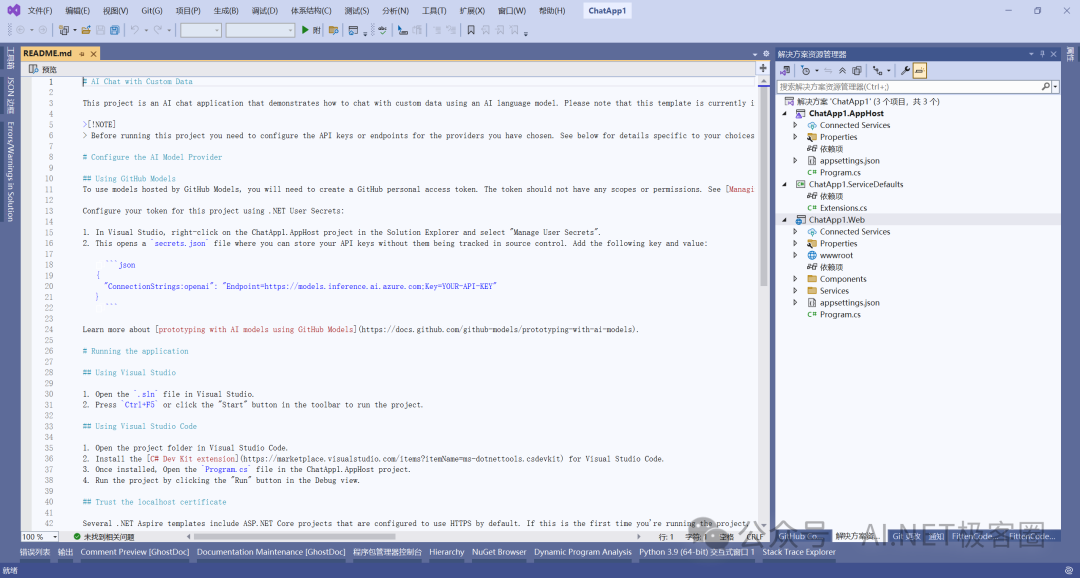
Task: Select appsettings.json under ChatApp1.Web
Action: pos(849,302)
